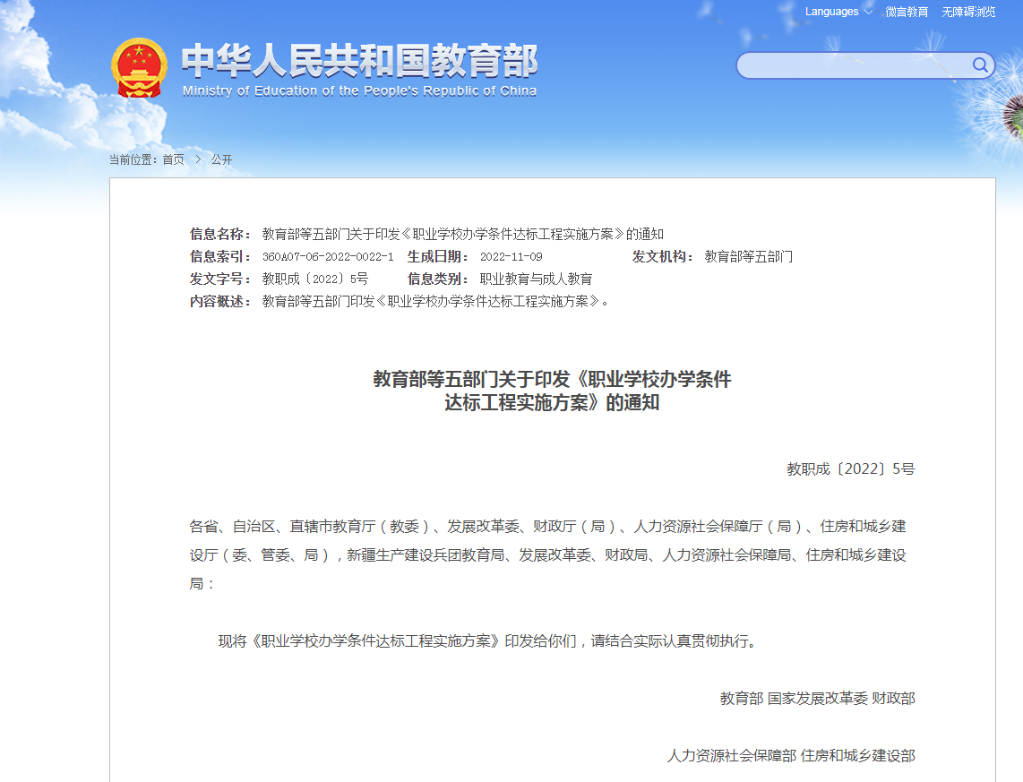The image size is (1023, 782).
Task: Click the 职业教育与成人教育 information category
Action: click(x=536, y=278)
